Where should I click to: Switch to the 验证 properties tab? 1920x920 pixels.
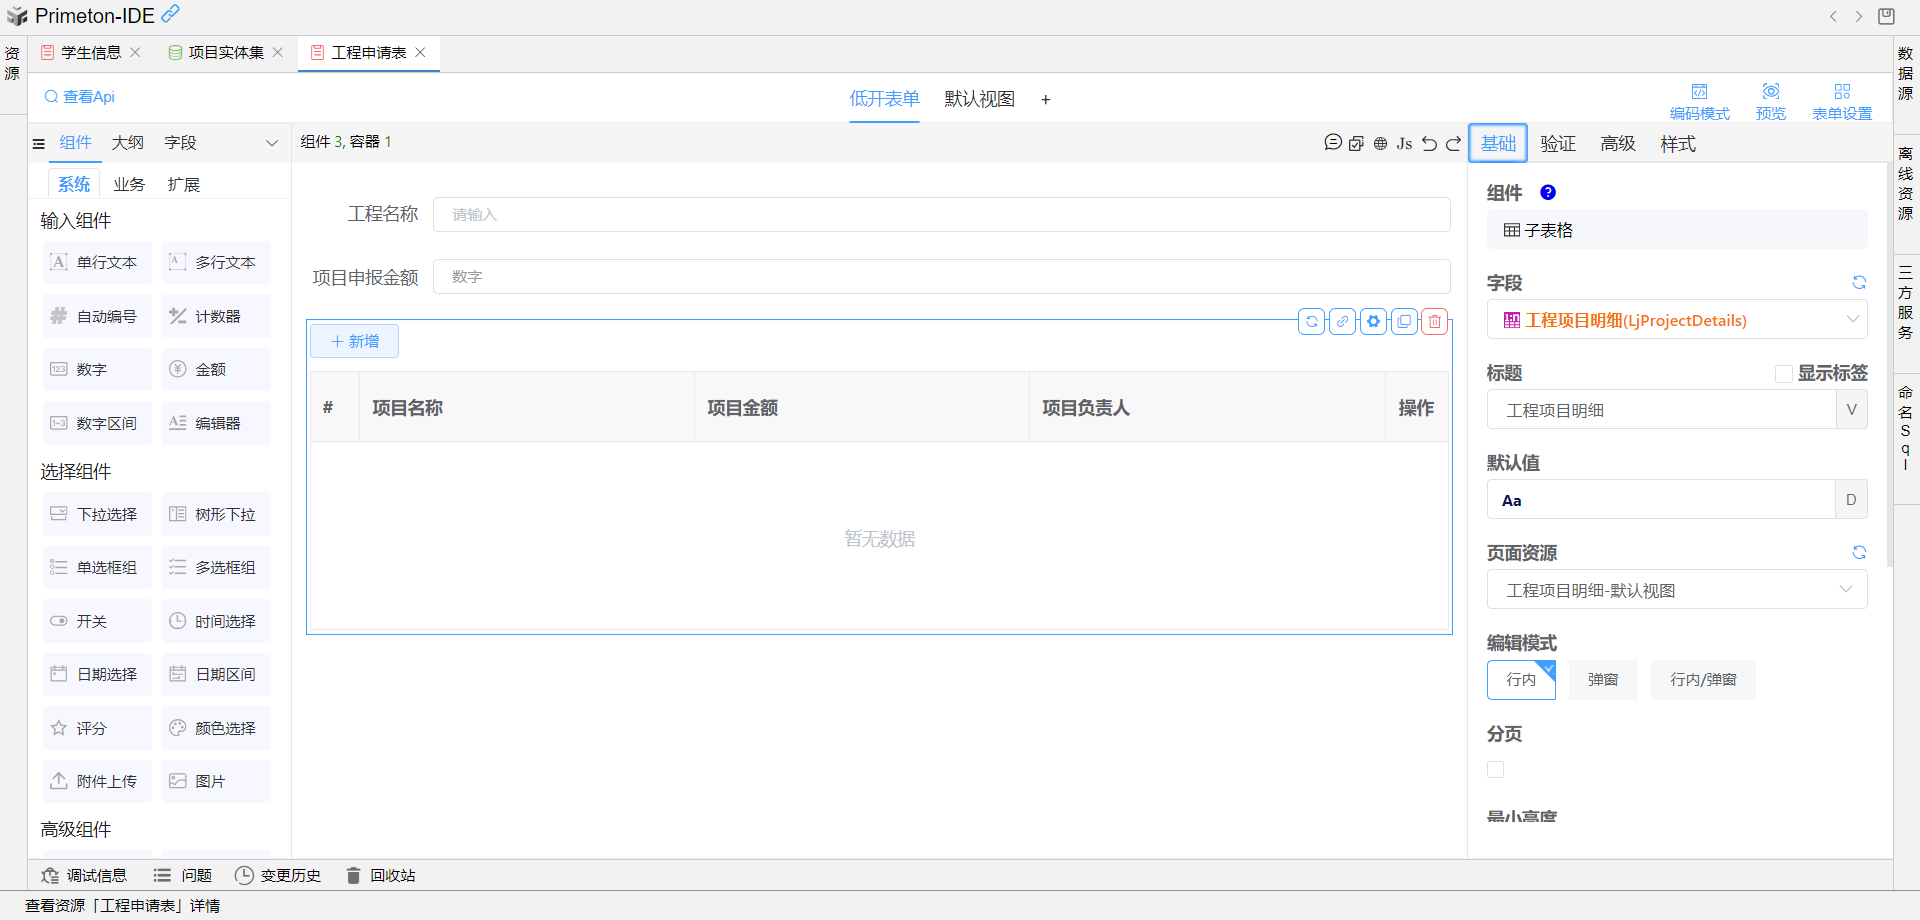point(1557,144)
